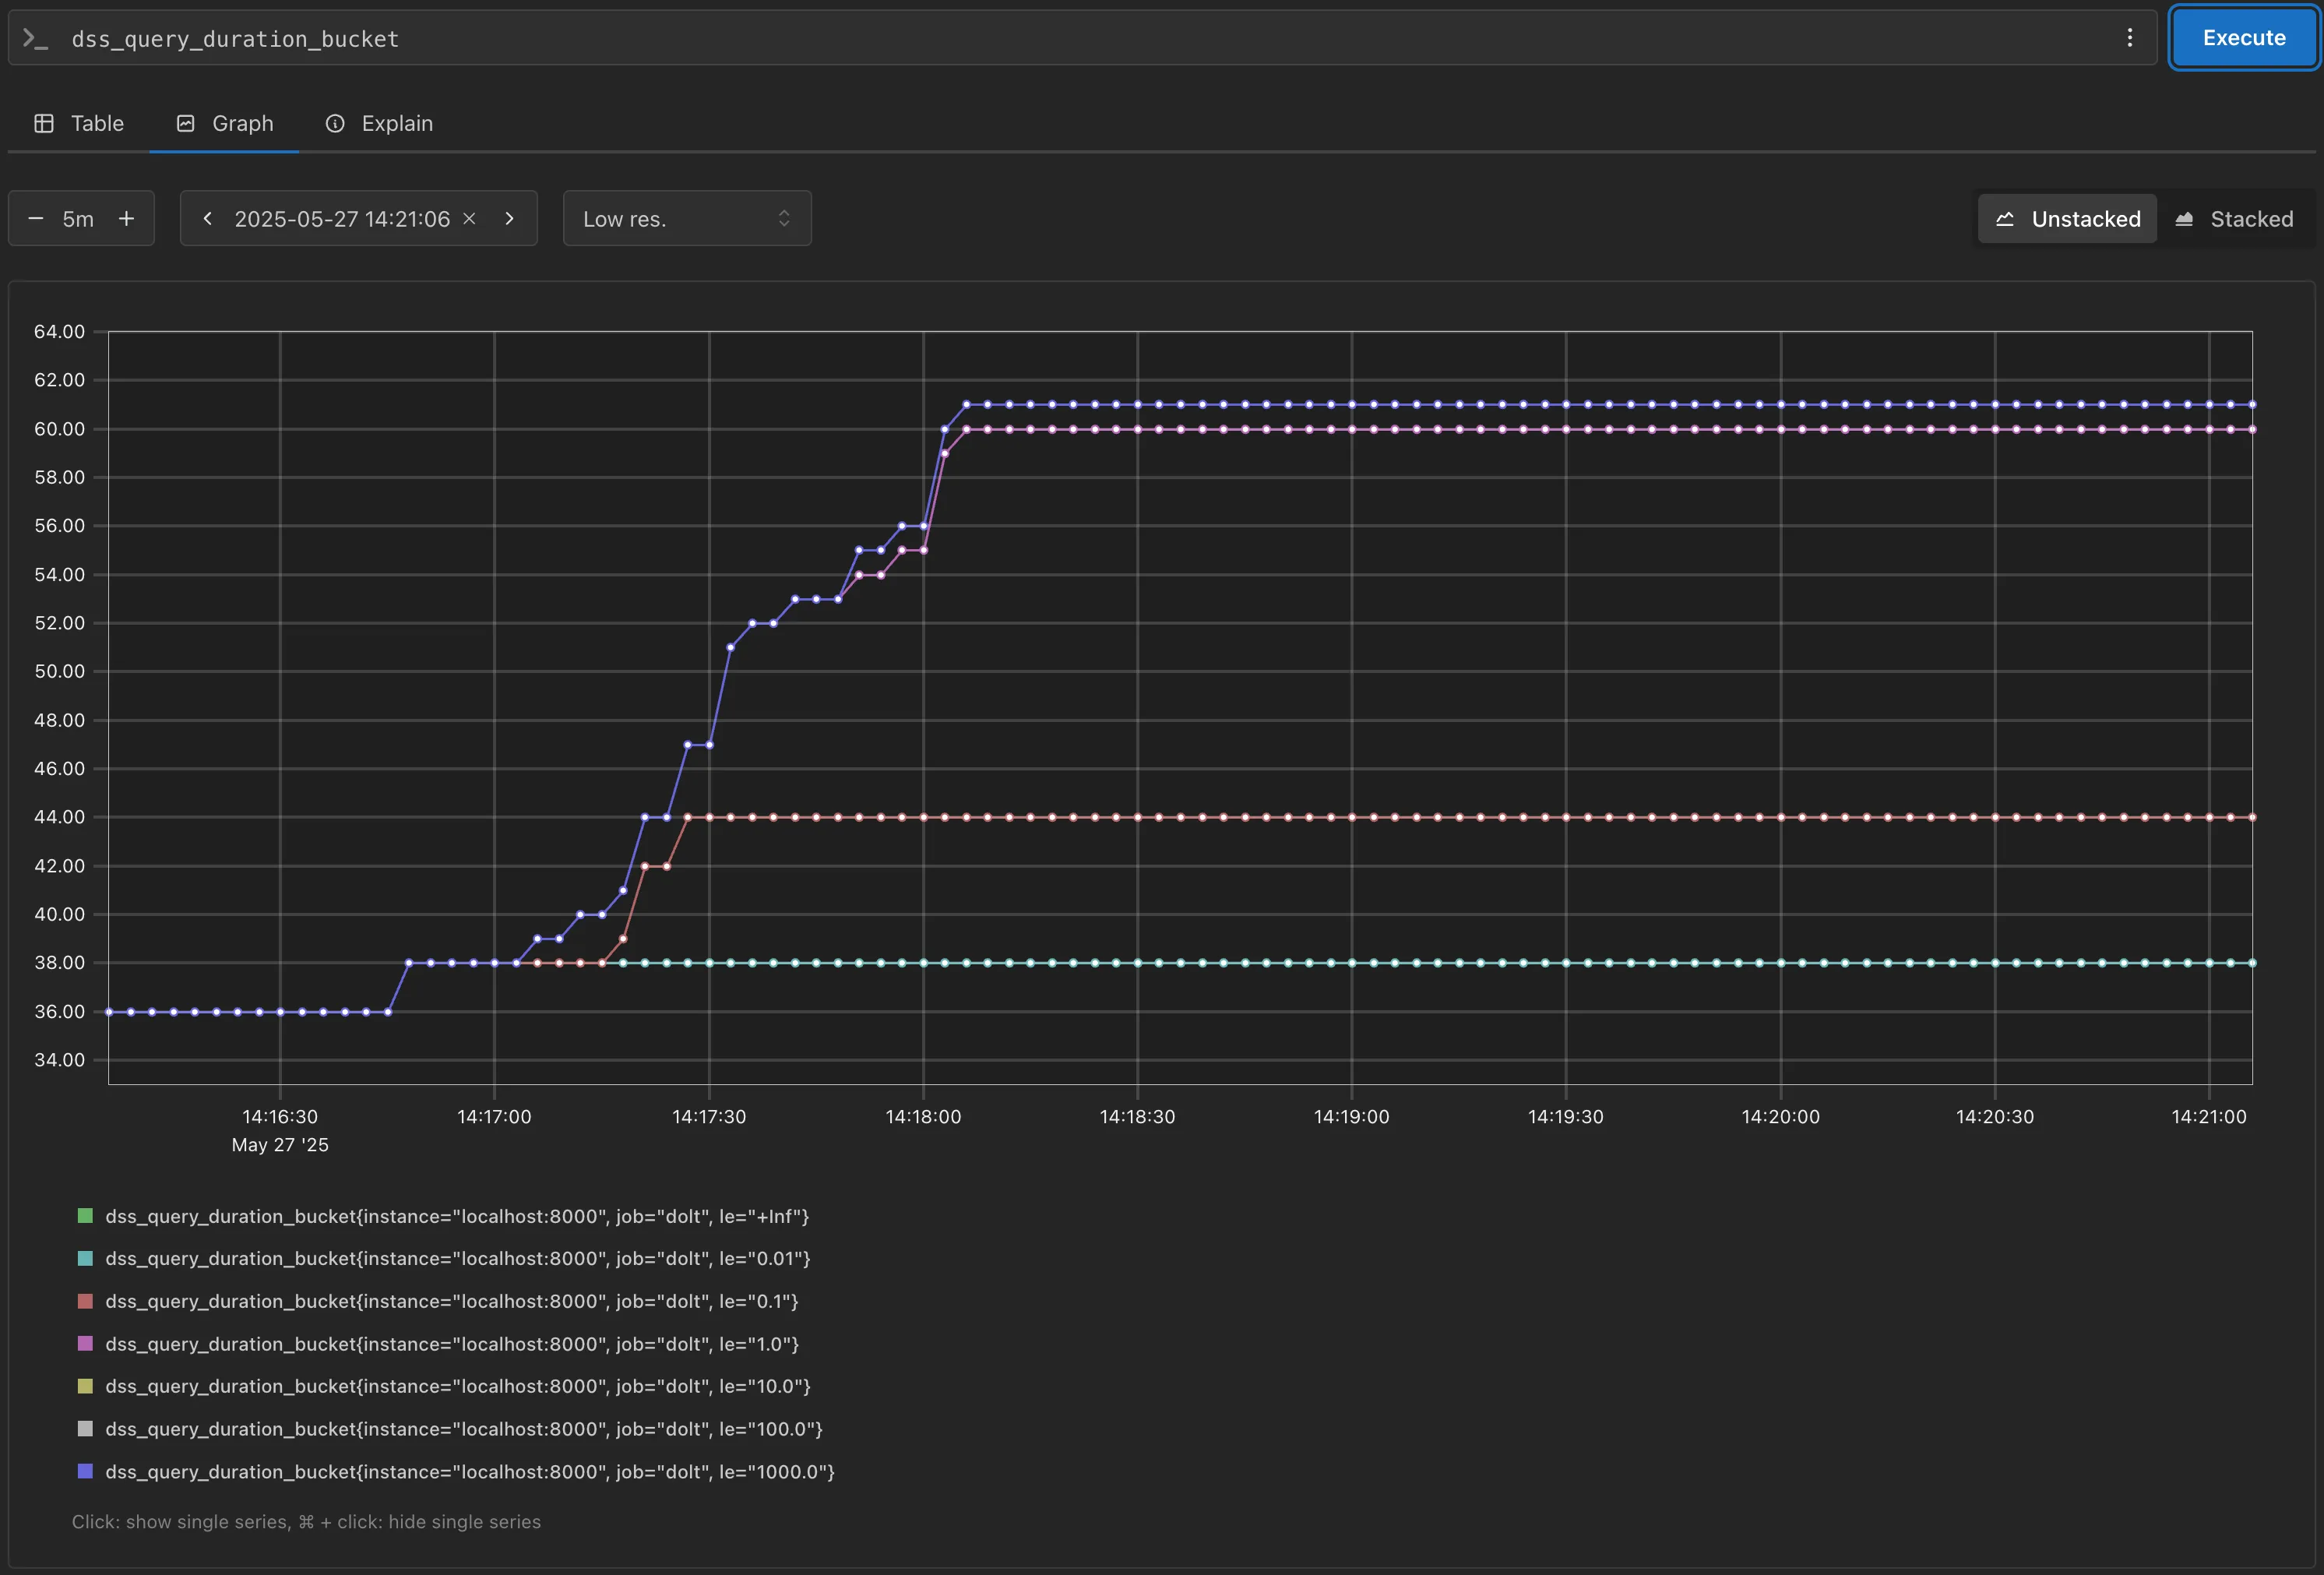
Task: Open the 2025-05-27 date picker
Action: pos(342,218)
